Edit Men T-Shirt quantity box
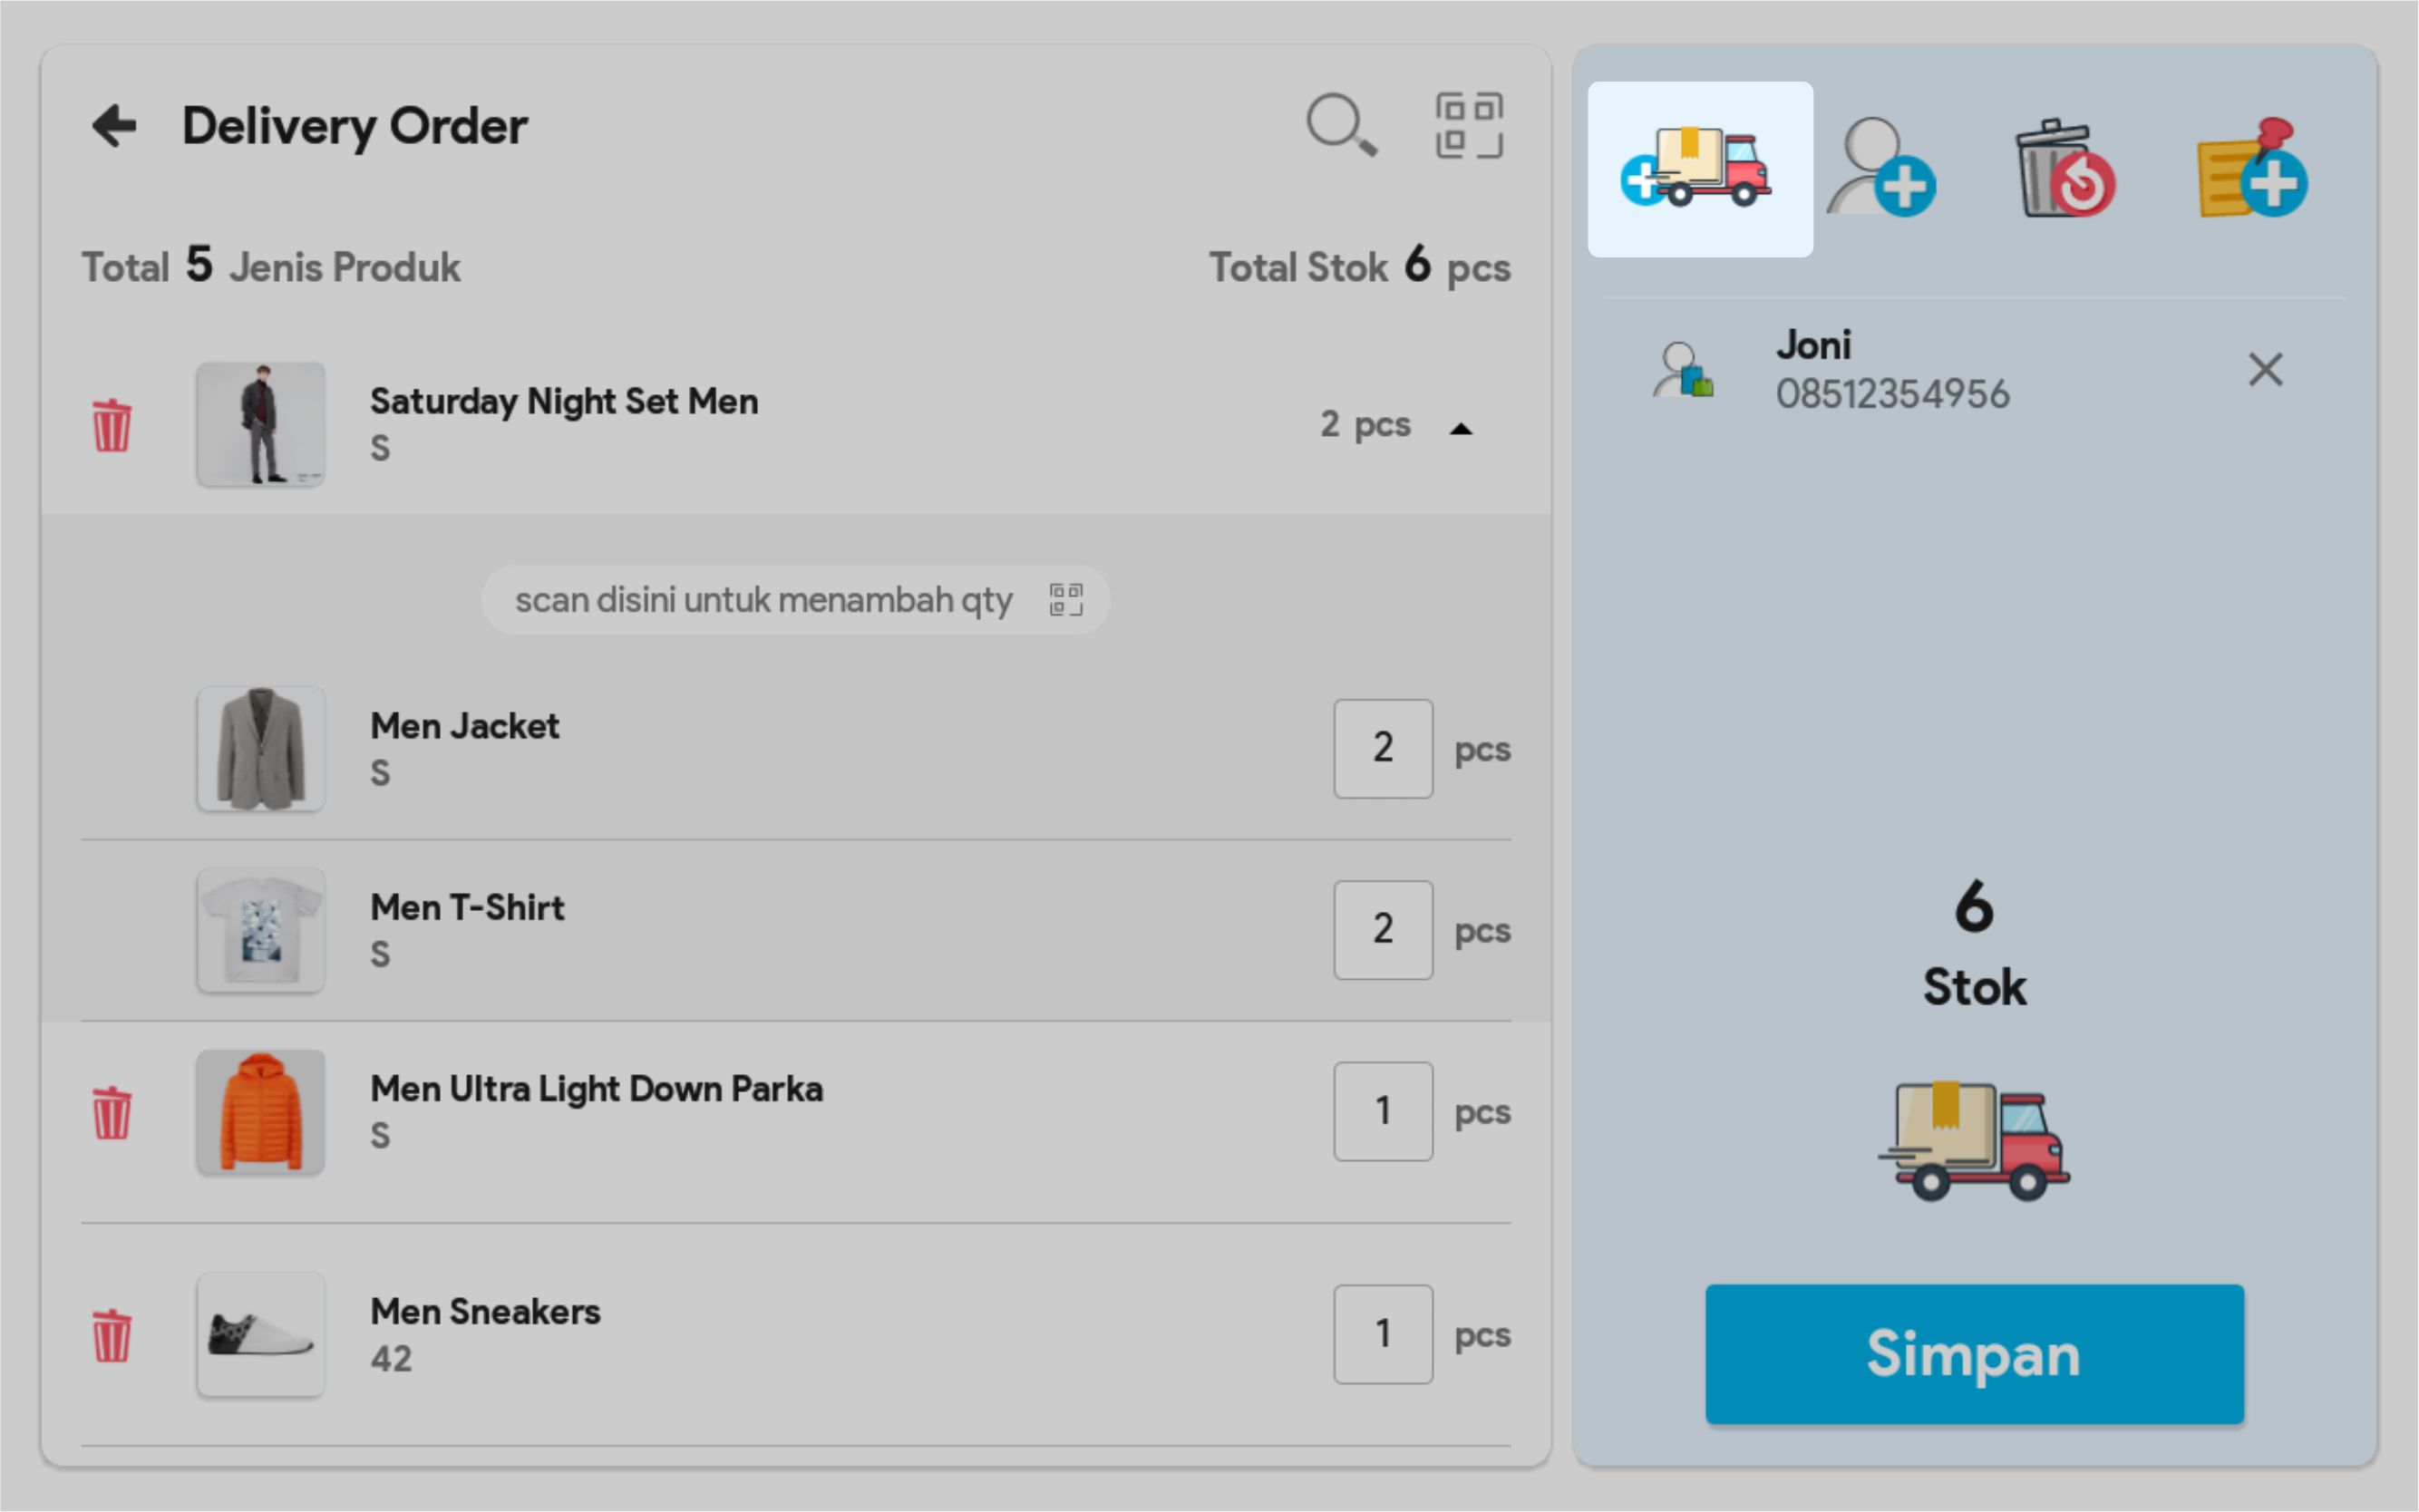 1382,930
